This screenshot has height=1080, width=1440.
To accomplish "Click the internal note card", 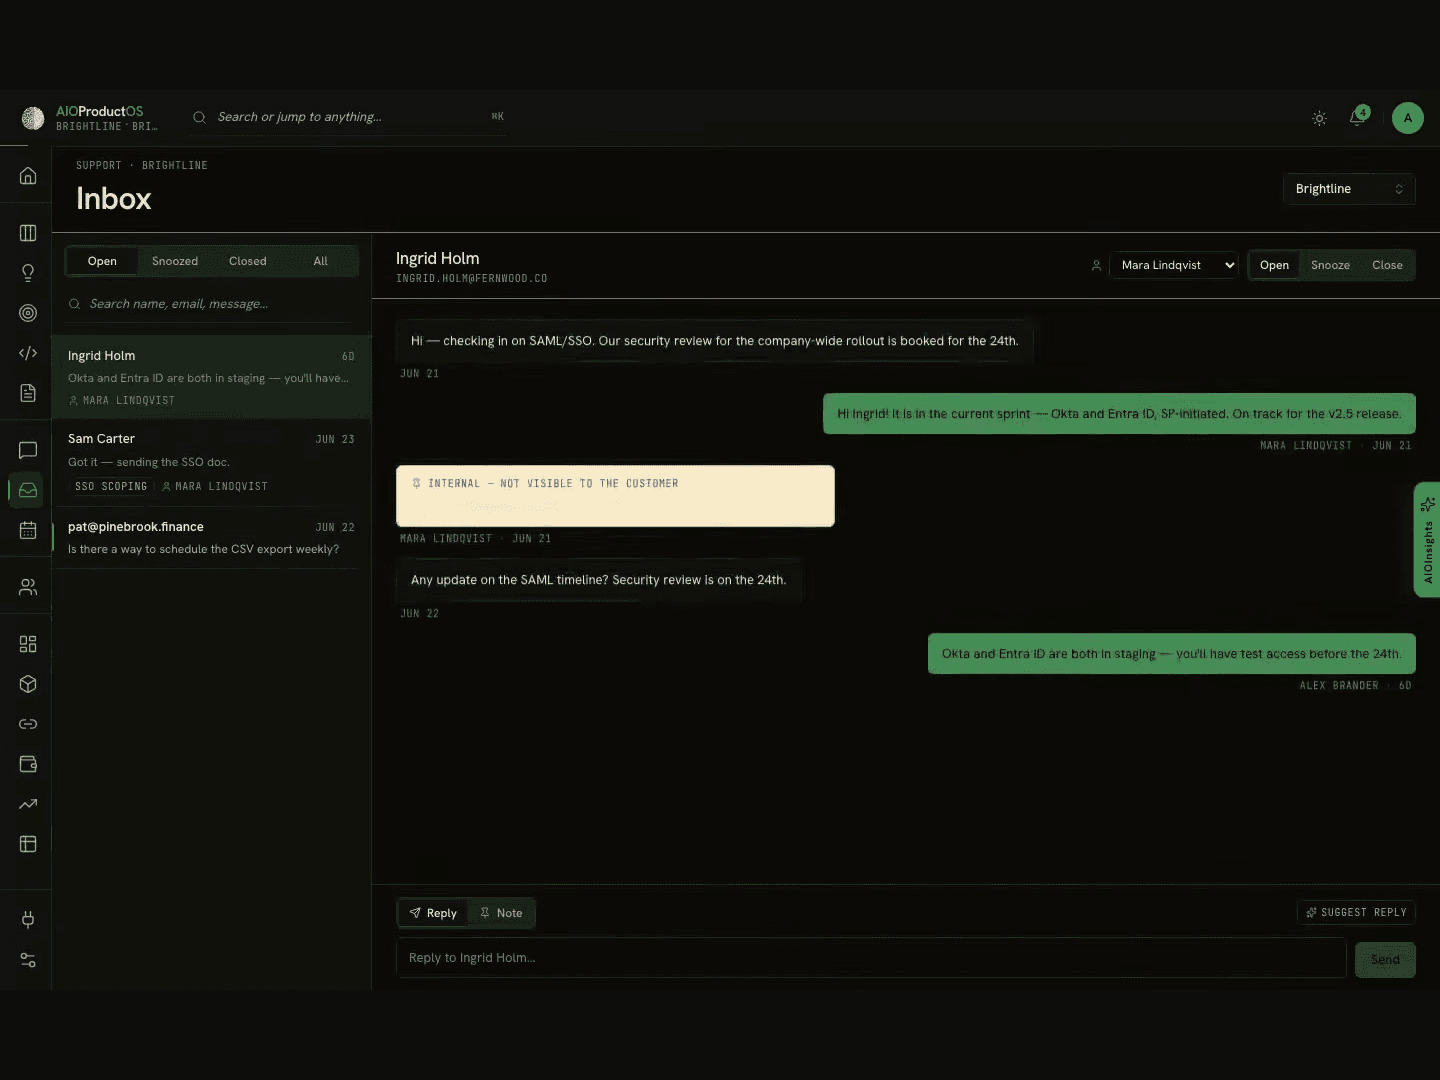I will click(x=615, y=496).
